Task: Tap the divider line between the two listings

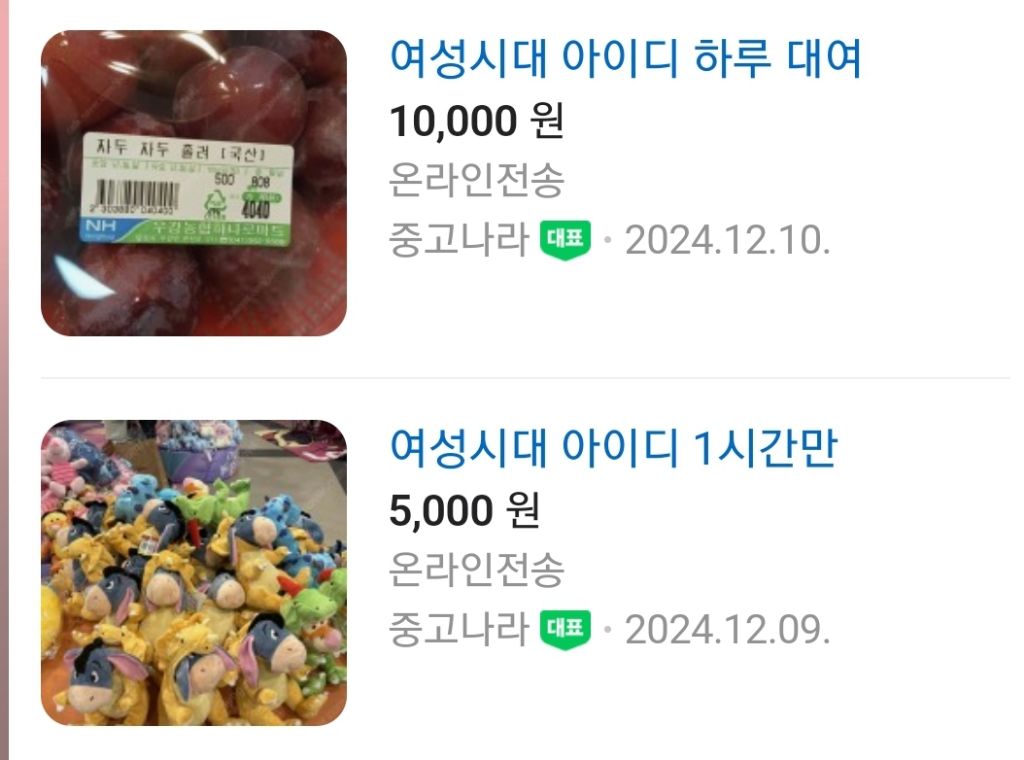Action: pyautogui.click(x=525, y=377)
